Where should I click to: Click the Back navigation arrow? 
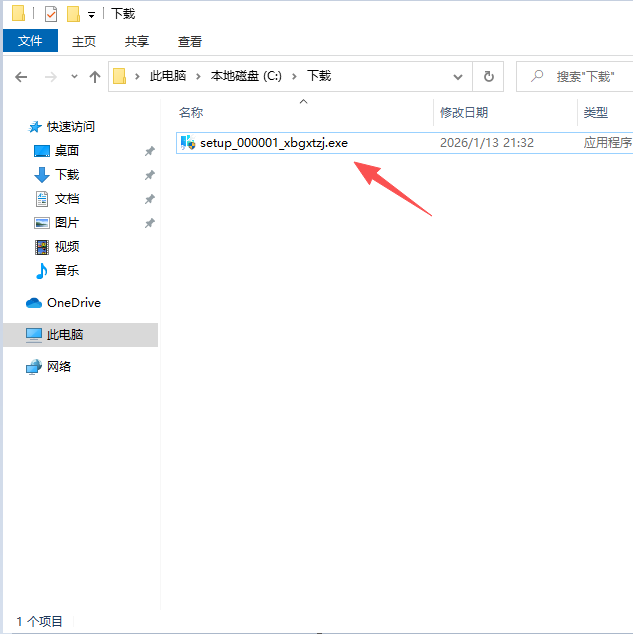pyautogui.click(x=21, y=76)
